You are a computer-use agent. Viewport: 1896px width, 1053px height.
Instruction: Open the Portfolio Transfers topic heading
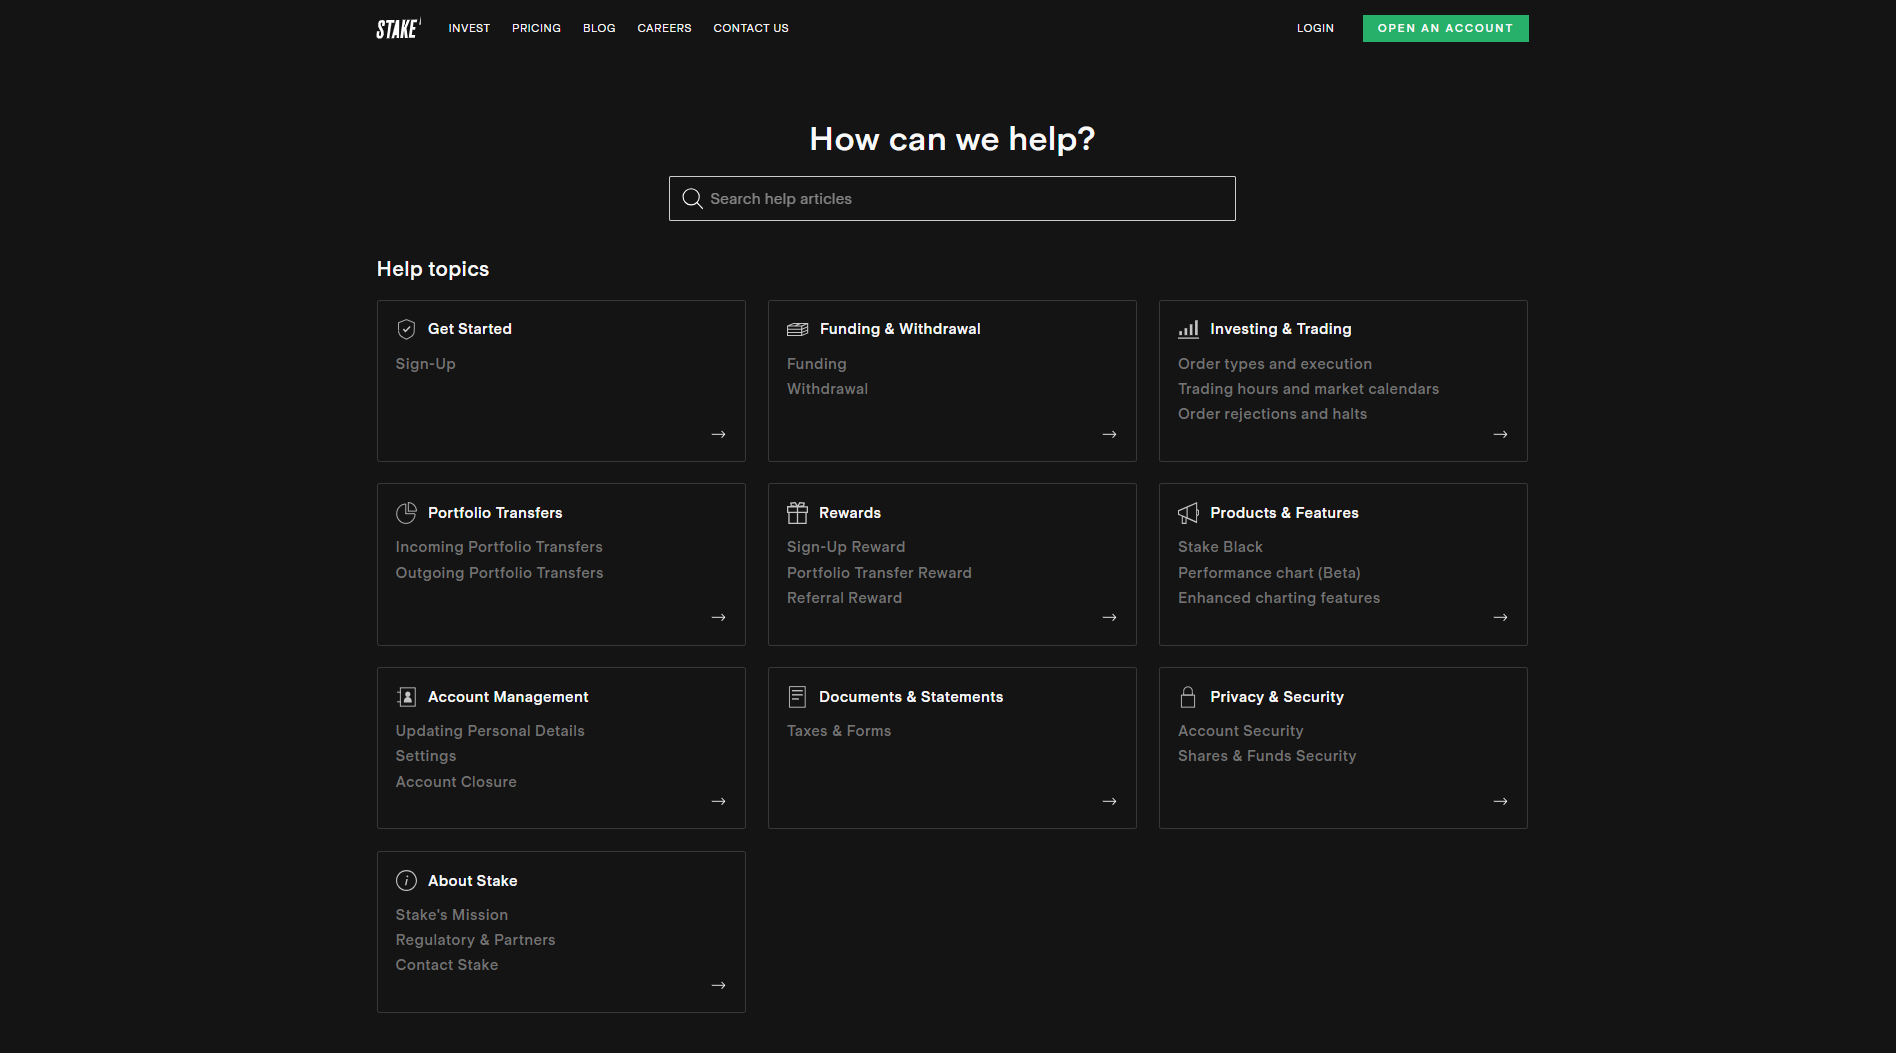(495, 513)
